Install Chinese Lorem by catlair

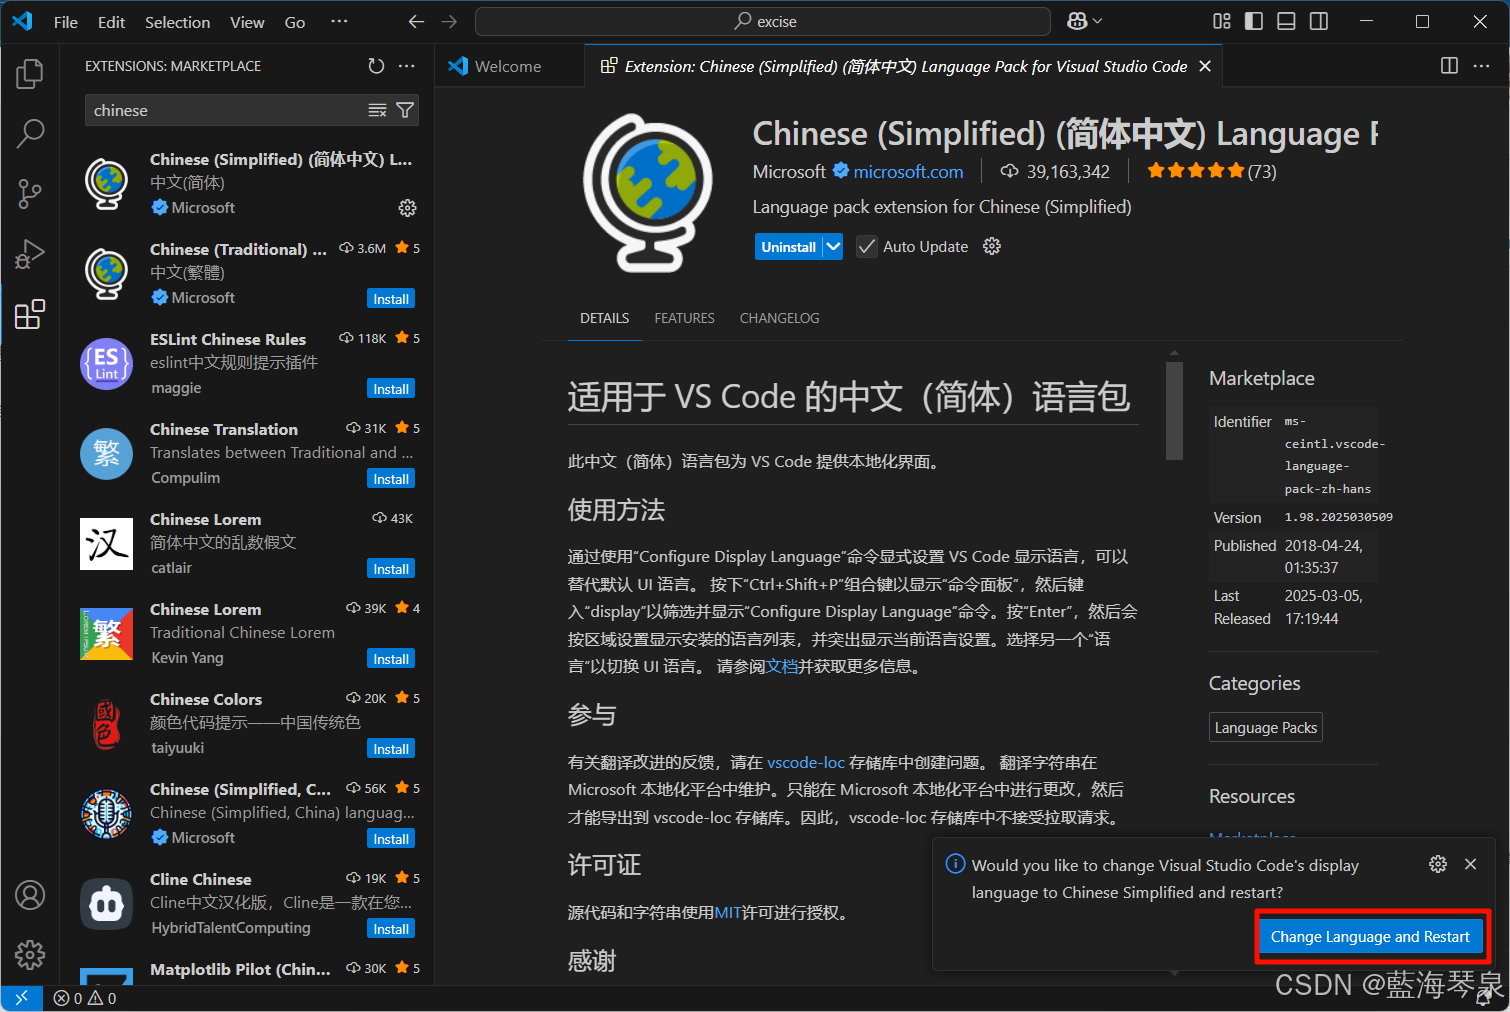click(391, 569)
